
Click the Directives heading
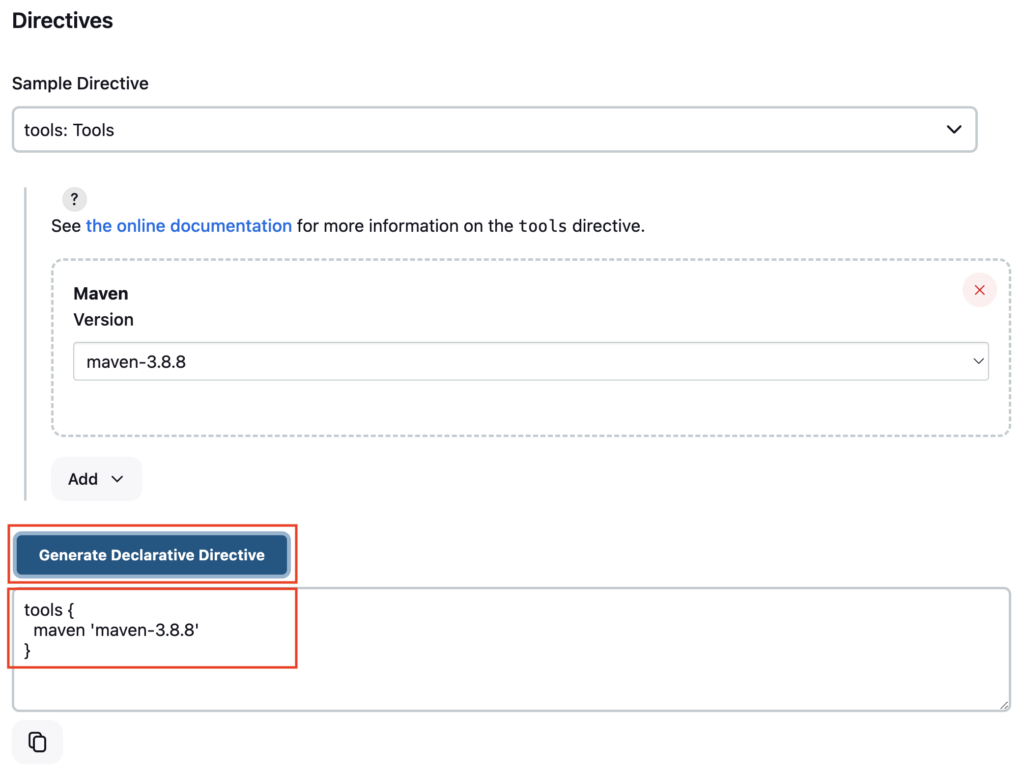click(x=62, y=20)
